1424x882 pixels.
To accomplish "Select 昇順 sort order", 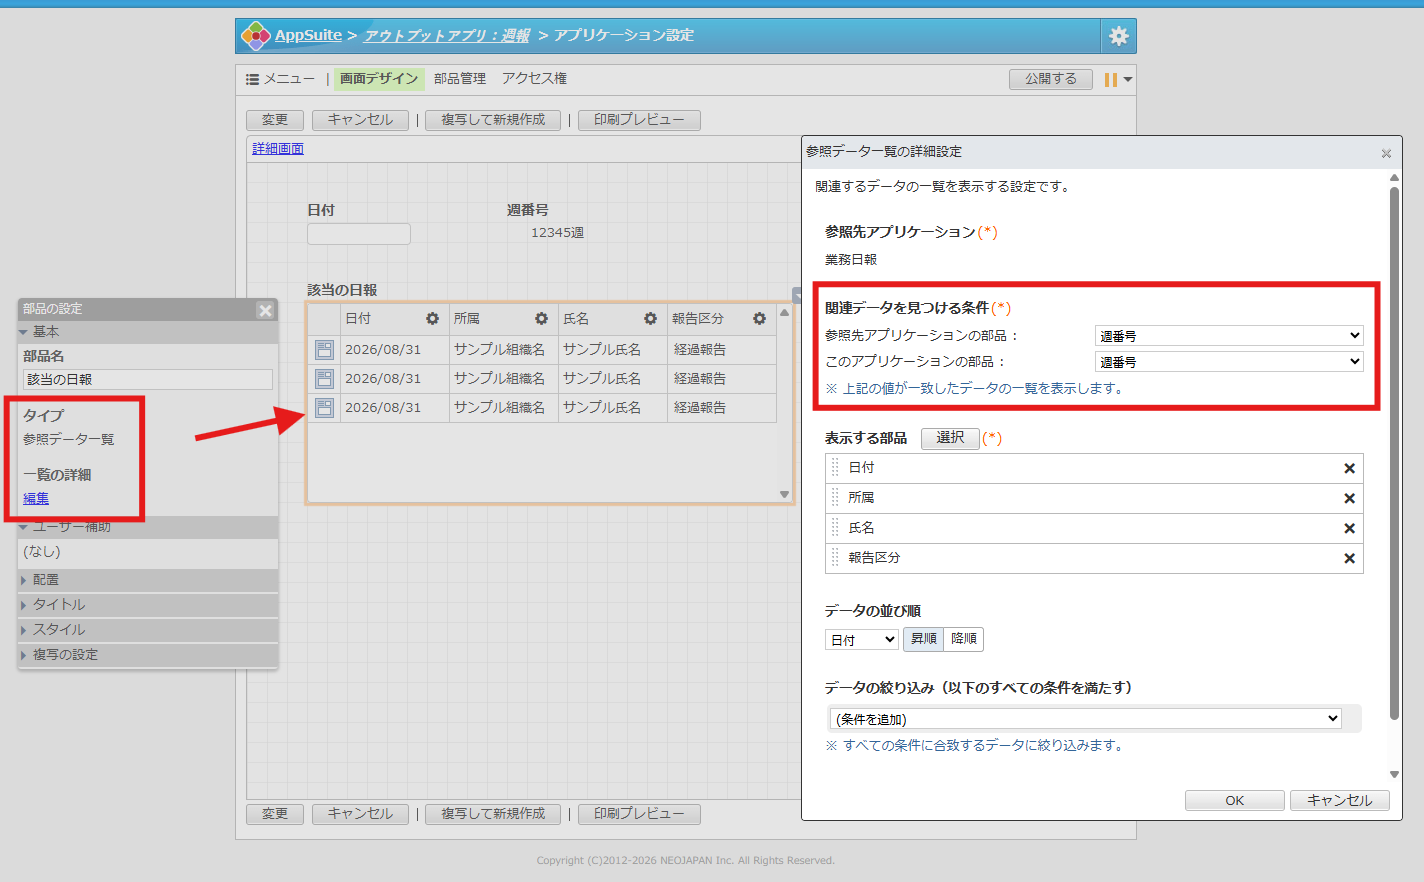I will (x=923, y=639).
